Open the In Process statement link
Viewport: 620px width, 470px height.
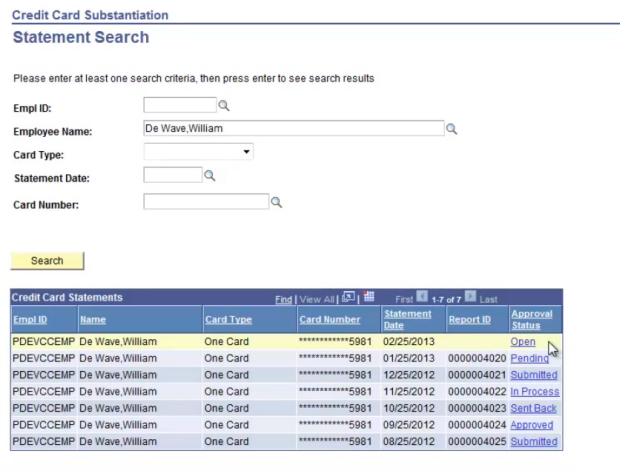534,392
